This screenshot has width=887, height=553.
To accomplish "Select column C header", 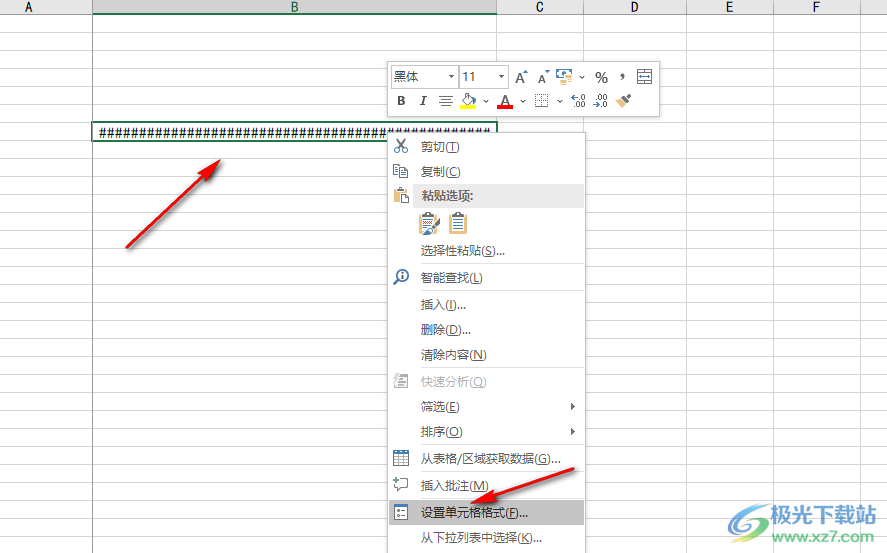I will [x=540, y=7].
